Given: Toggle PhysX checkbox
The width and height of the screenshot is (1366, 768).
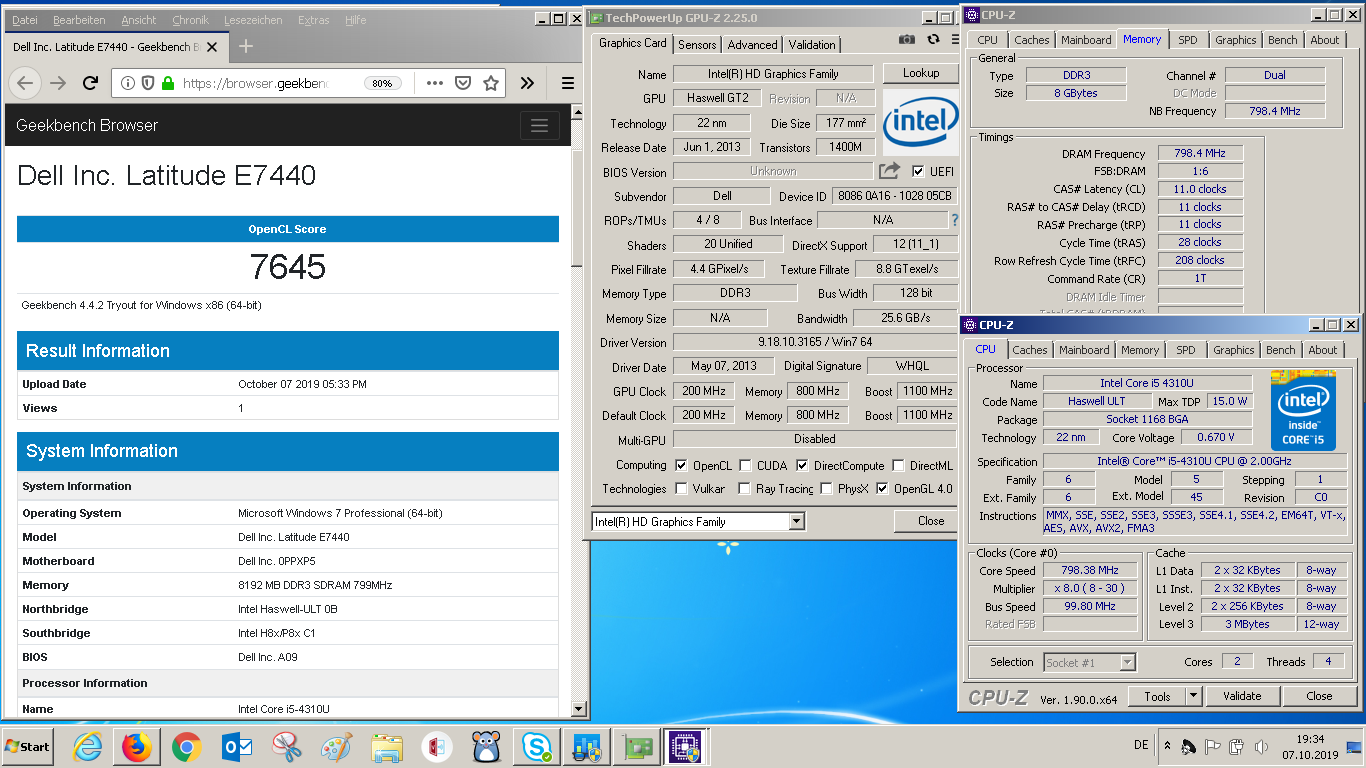Looking at the screenshot, I should [826, 489].
